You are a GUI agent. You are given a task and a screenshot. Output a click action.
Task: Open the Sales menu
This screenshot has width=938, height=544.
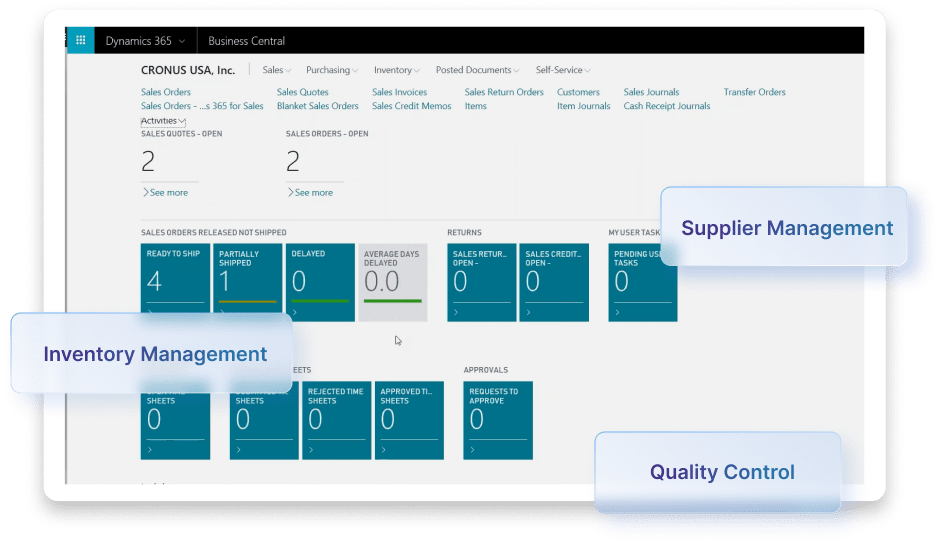point(276,70)
